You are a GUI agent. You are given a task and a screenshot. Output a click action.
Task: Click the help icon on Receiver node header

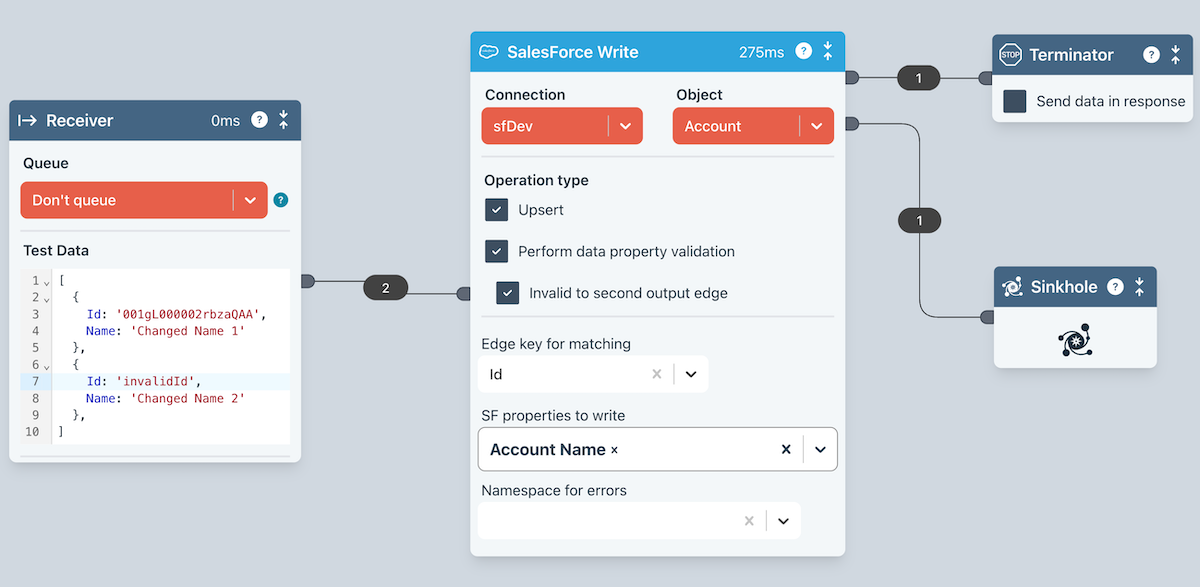(259, 120)
